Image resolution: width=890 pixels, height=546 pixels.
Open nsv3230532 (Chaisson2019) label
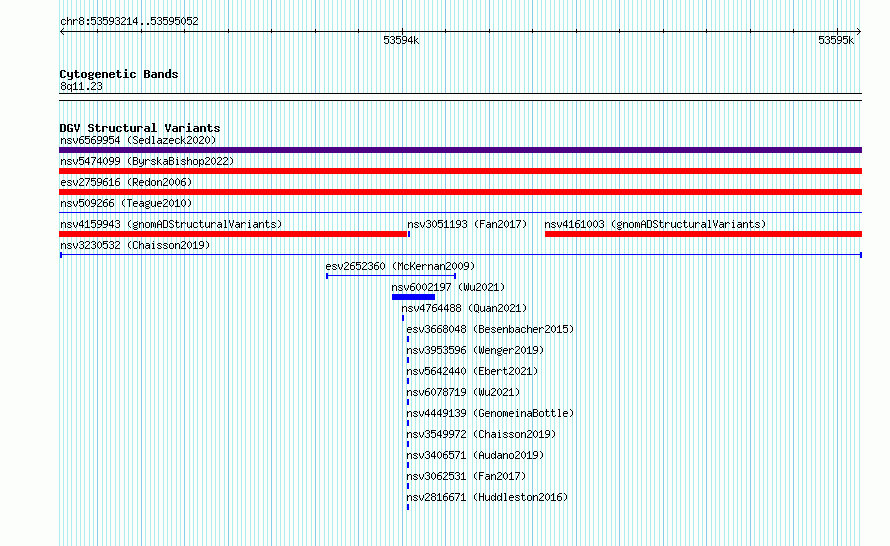pyautogui.click(x=135, y=245)
